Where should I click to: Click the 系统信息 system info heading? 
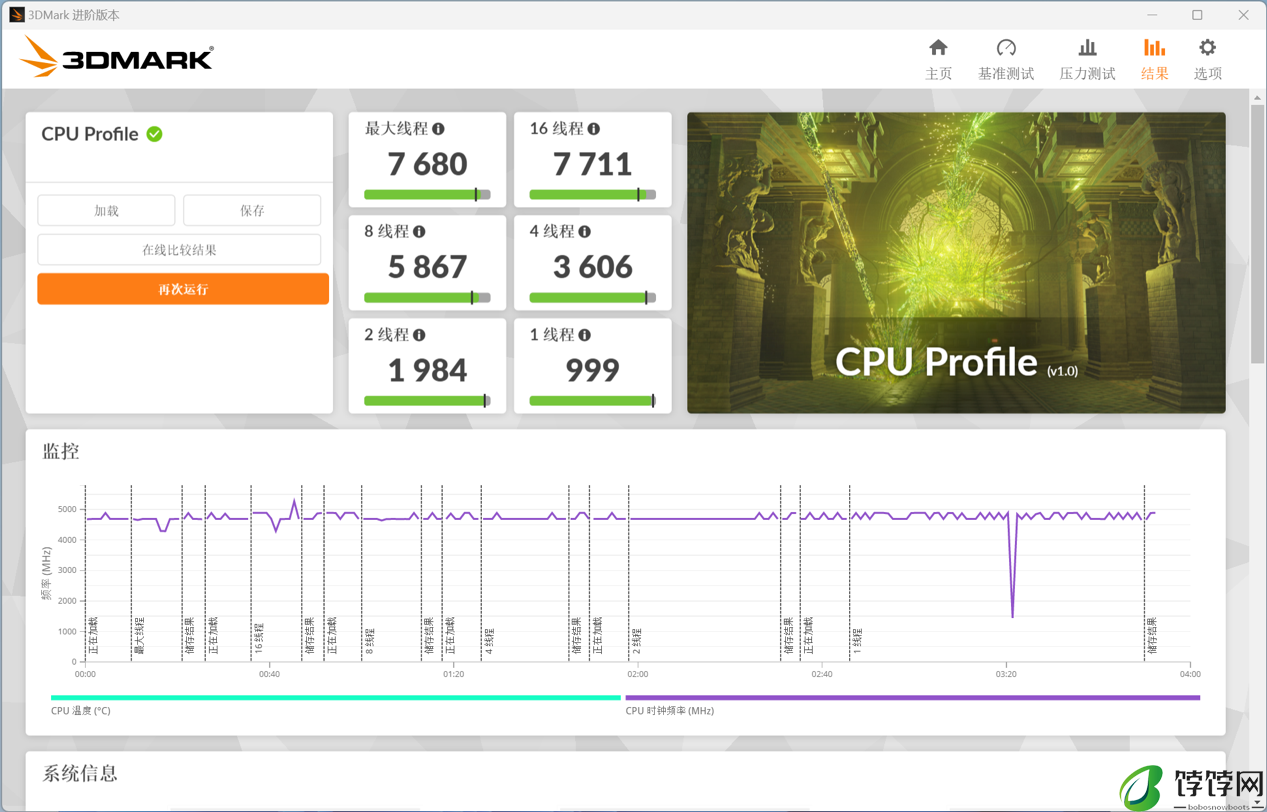coord(80,774)
